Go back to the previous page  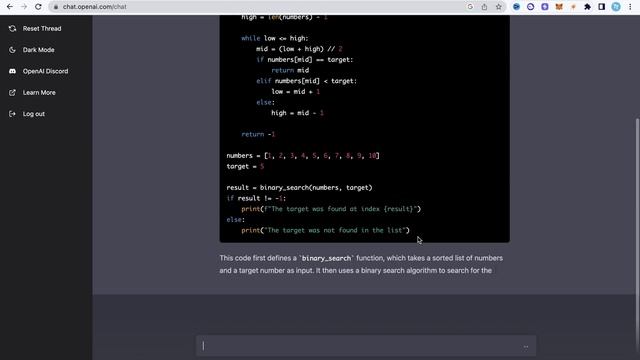10,7
